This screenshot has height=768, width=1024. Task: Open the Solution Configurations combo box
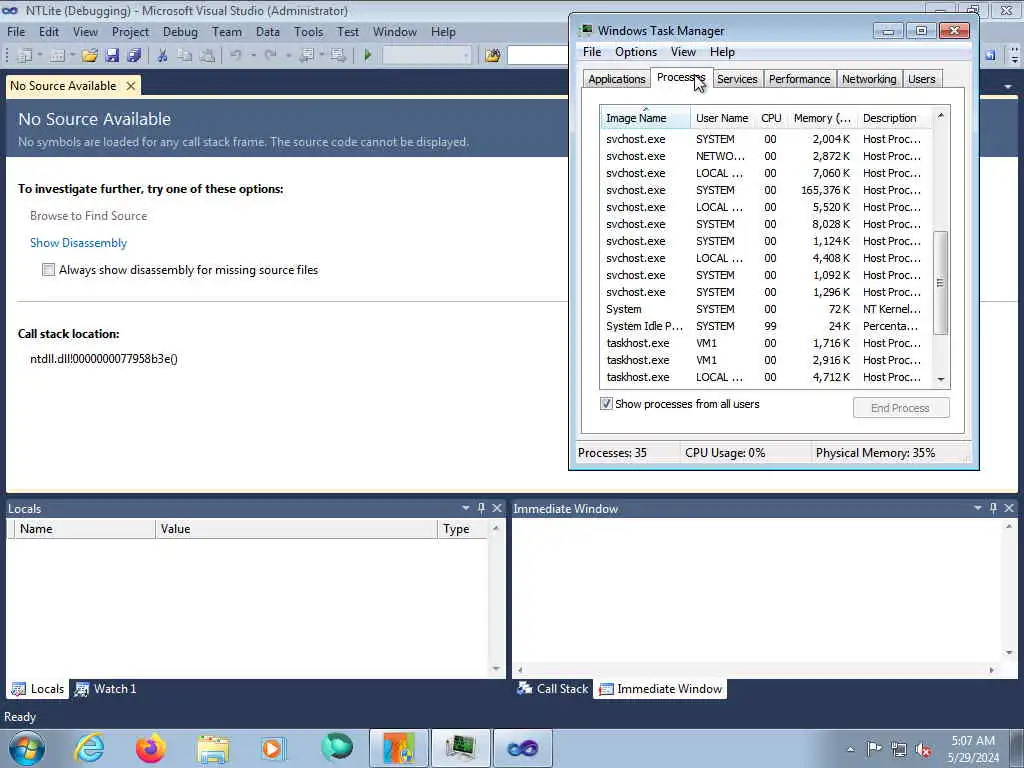[x=426, y=56]
